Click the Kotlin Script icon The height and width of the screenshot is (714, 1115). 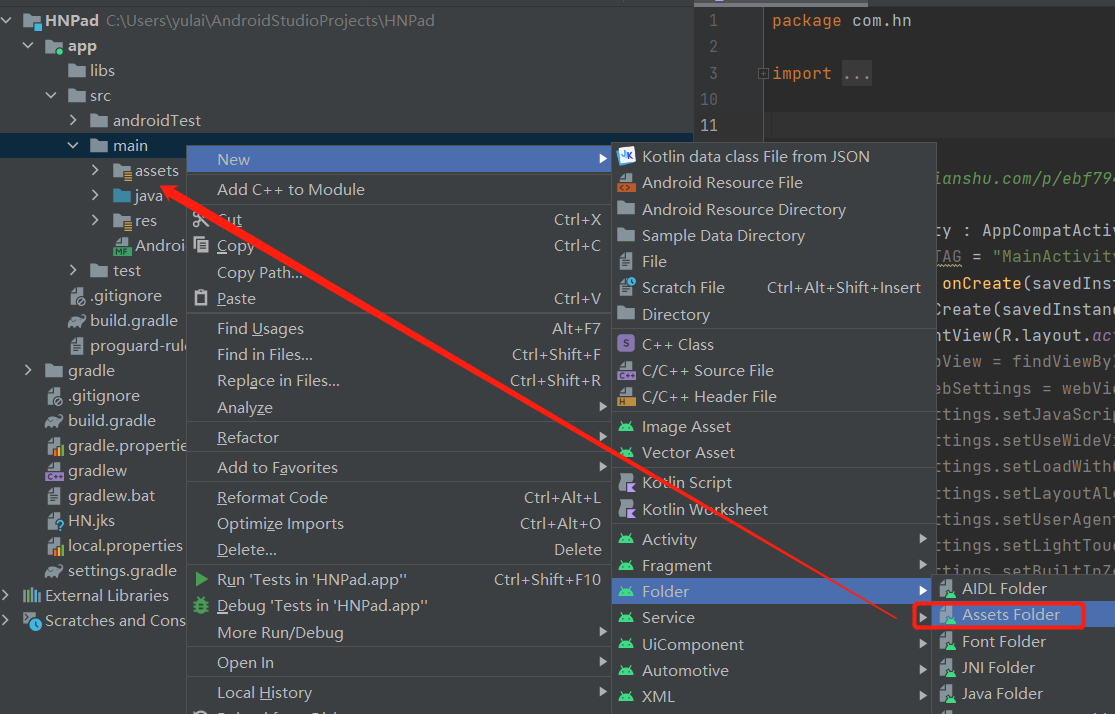[x=626, y=483]
